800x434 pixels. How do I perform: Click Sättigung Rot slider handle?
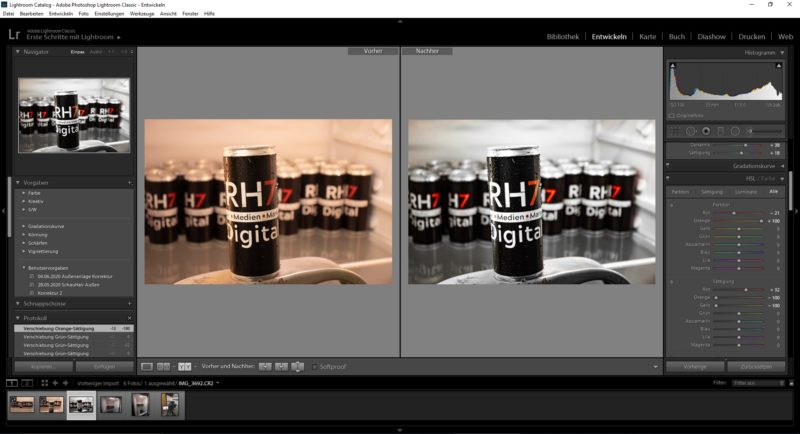tap(746, 290)
